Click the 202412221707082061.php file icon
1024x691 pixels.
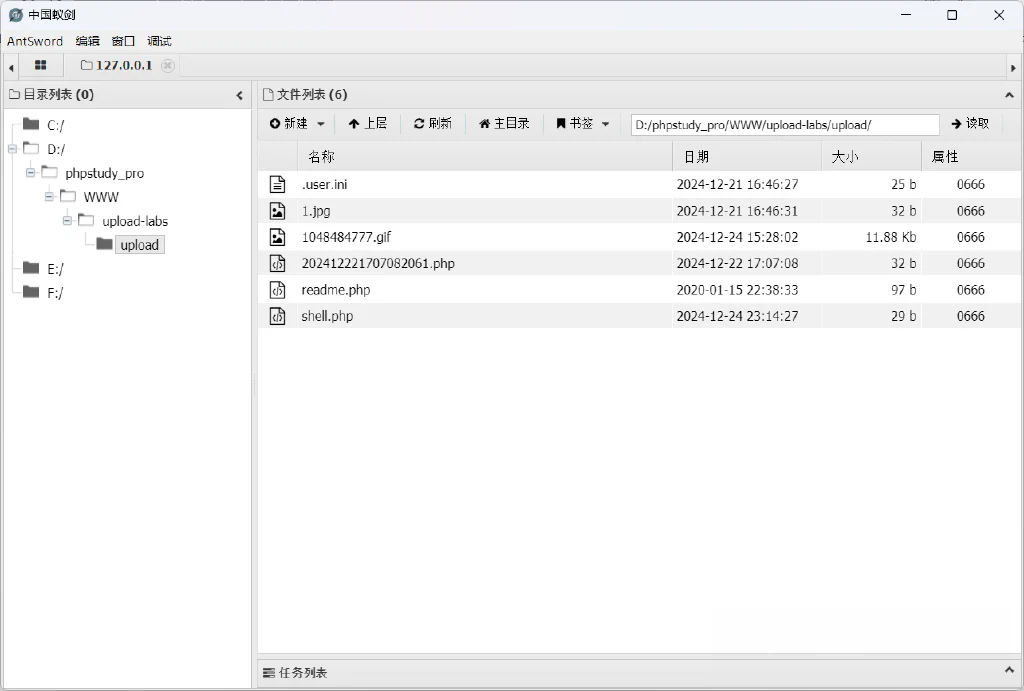pos(278,263)
